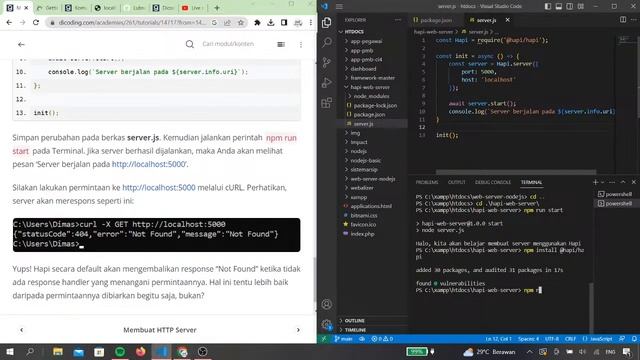Toggle the primary side bar layout button
This screenshot has width=640, height=360.
[548, 6]
